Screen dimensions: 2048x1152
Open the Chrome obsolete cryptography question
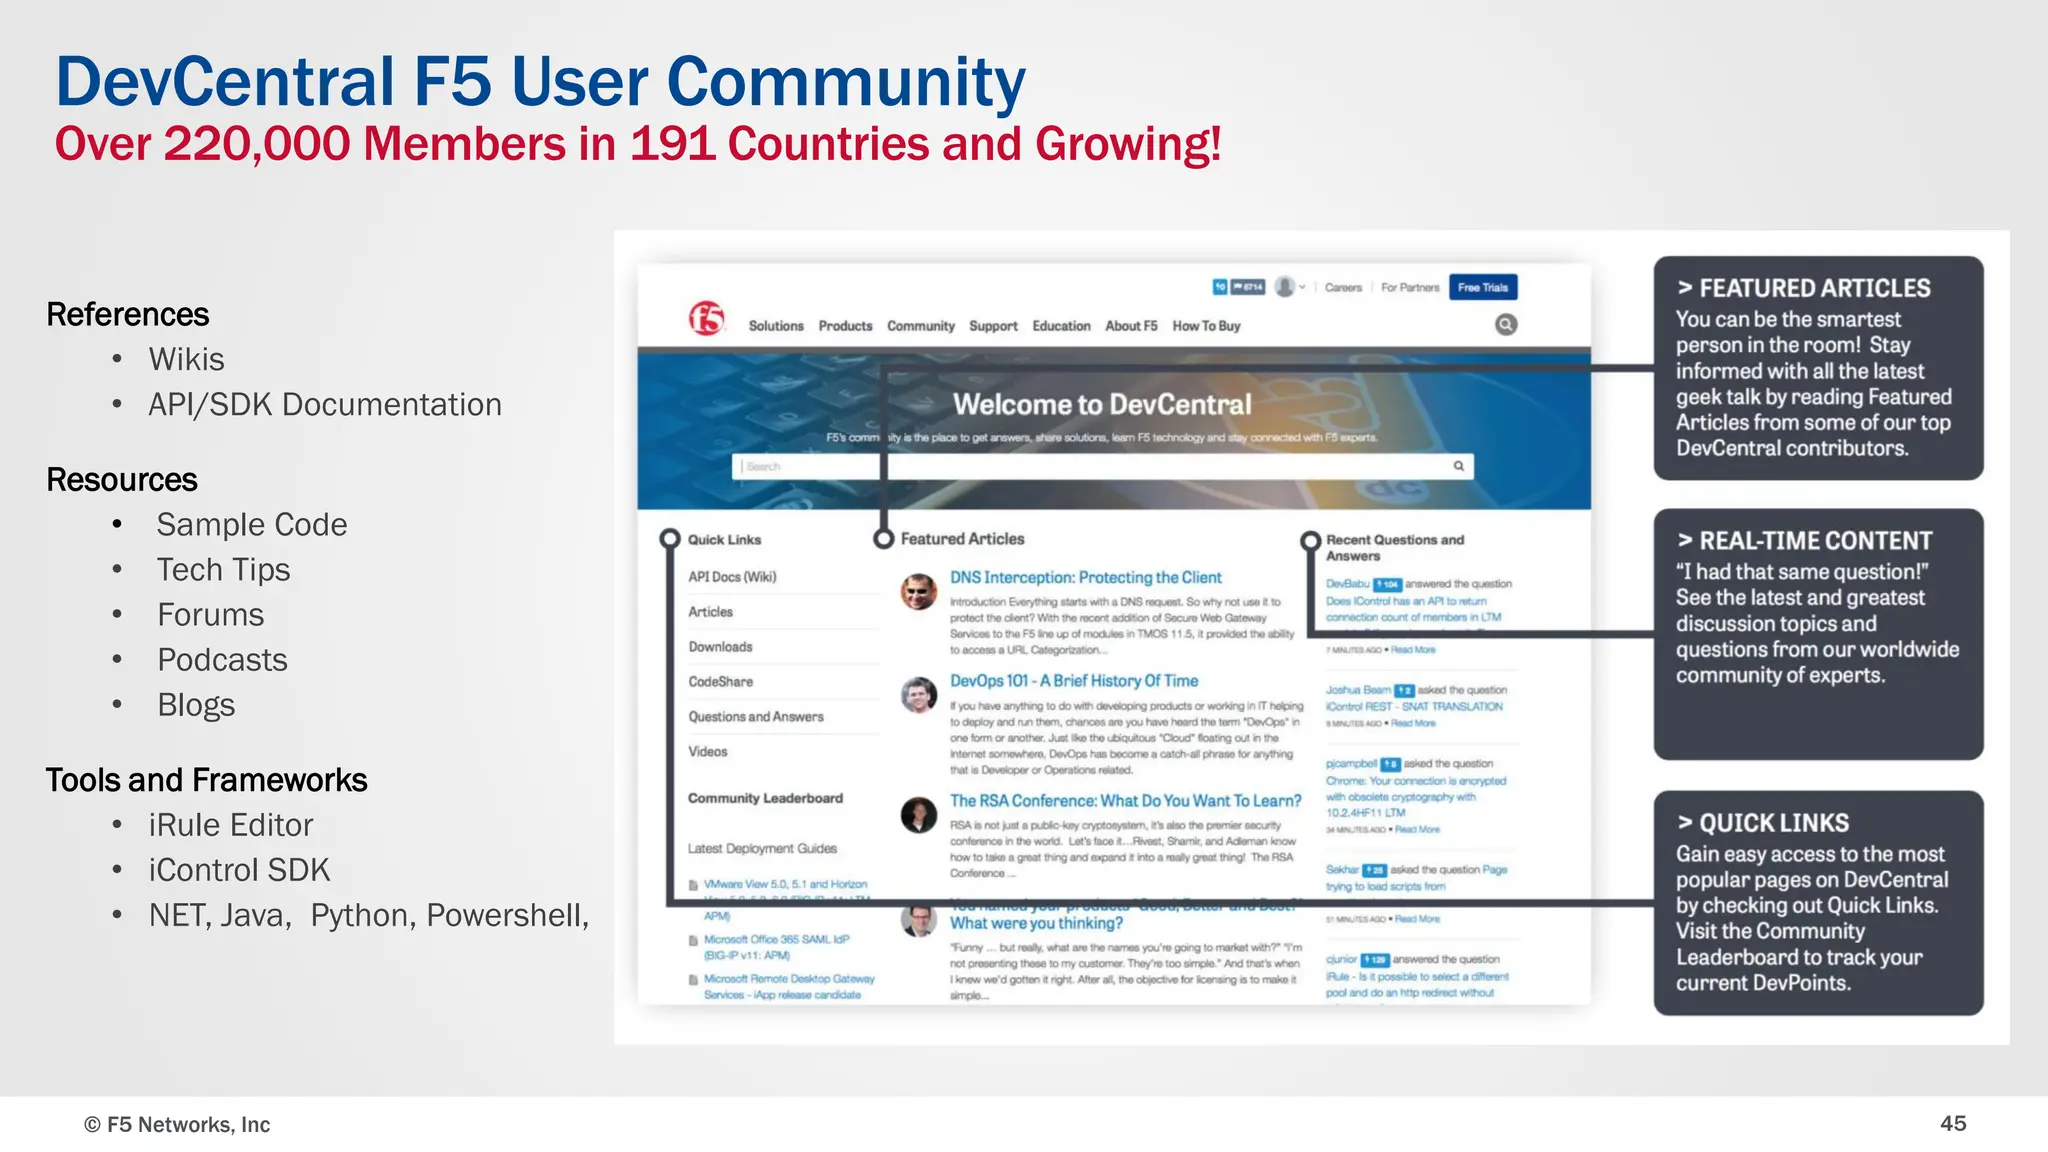pos(1416,797)
